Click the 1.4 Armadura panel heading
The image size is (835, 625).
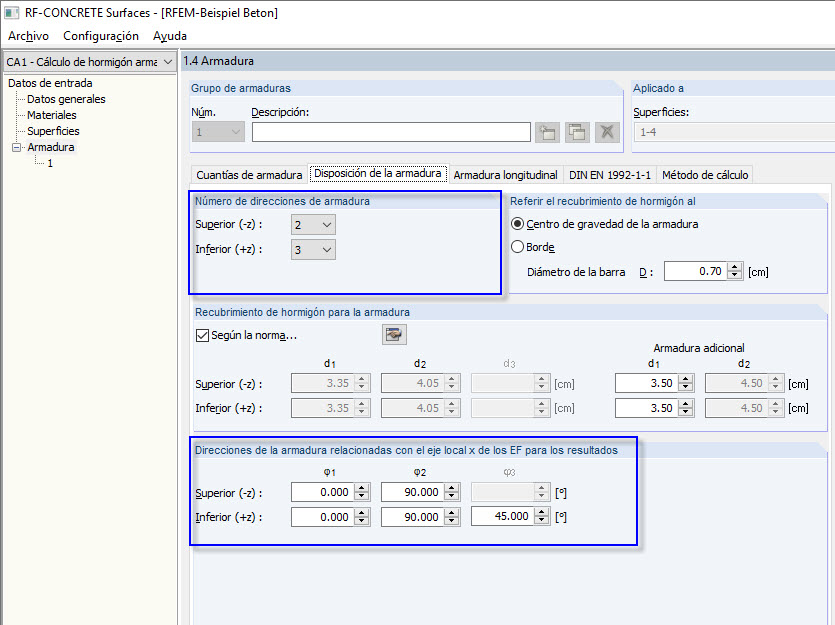pyautogui.click(x=218, y=61)
